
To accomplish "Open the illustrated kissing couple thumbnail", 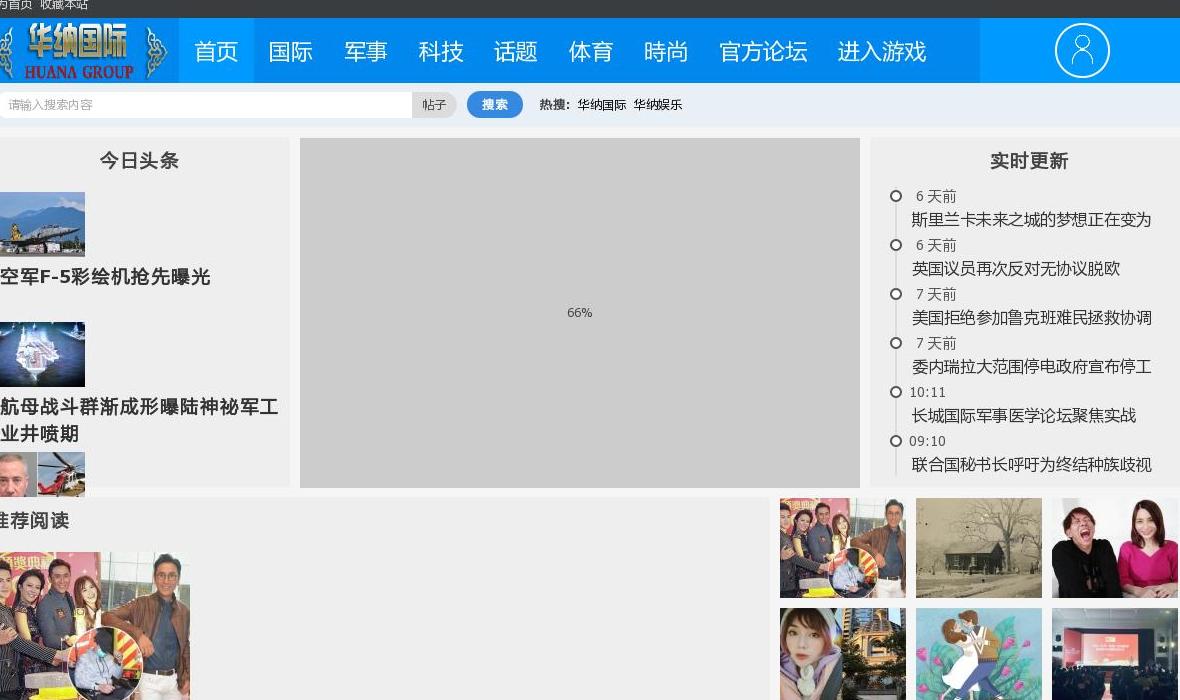I will (978, 654).
